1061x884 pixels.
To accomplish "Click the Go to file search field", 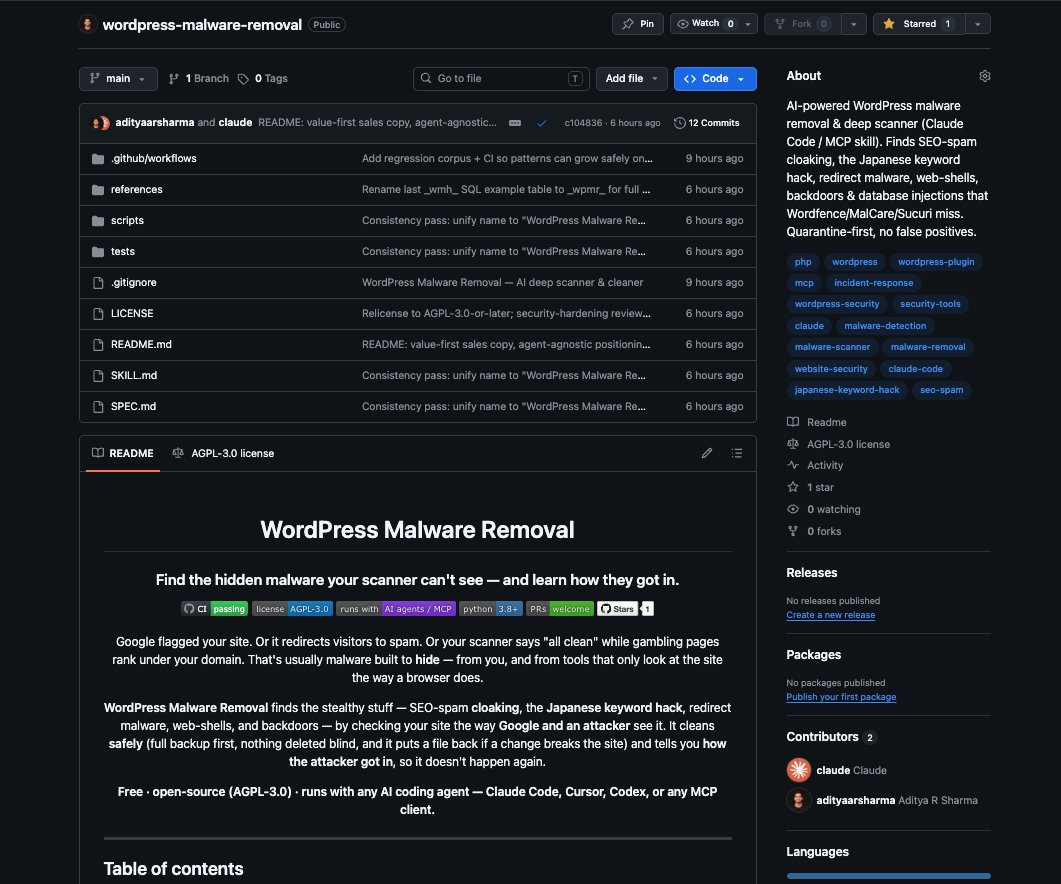I will (x=501, y=79).
